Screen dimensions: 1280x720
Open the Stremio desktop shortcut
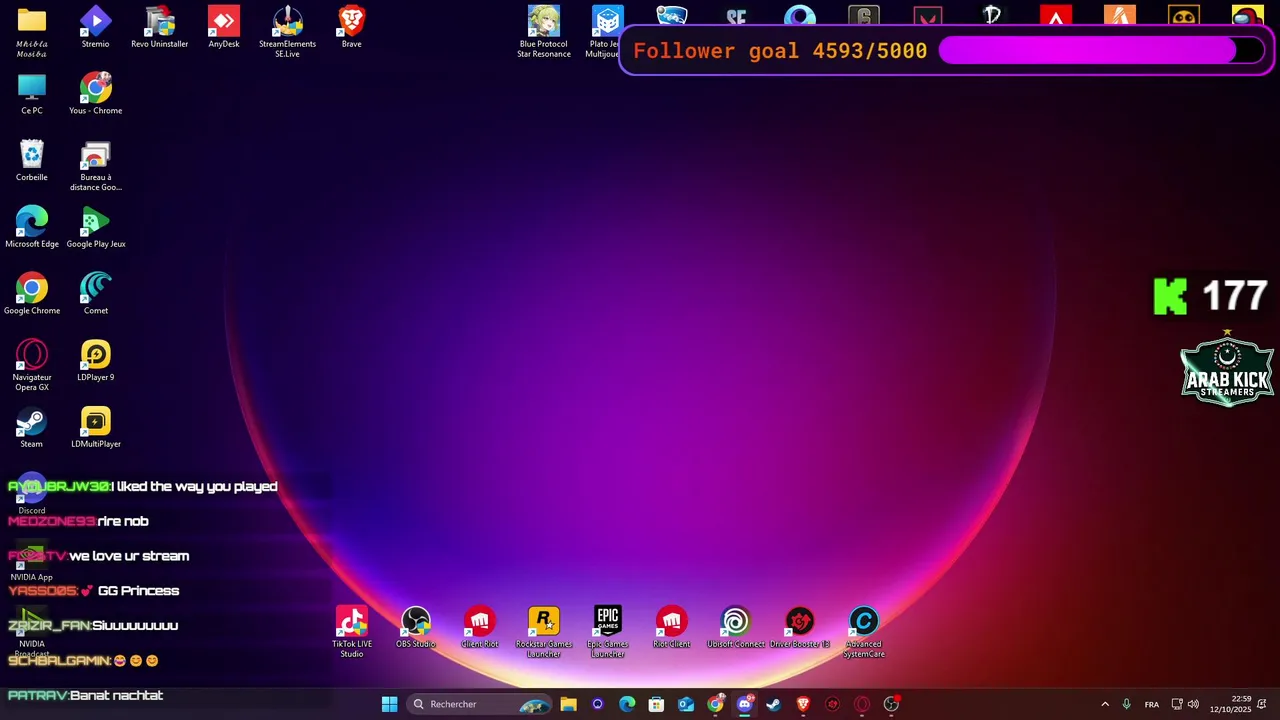pos(96,27)
